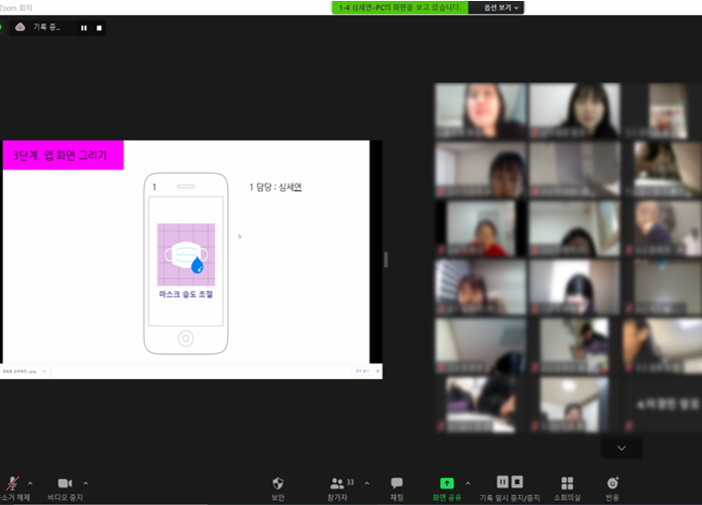Open the 보안 security shield icon
The width and height of the screenshot is (702, 505).
[x=278, y=483]
